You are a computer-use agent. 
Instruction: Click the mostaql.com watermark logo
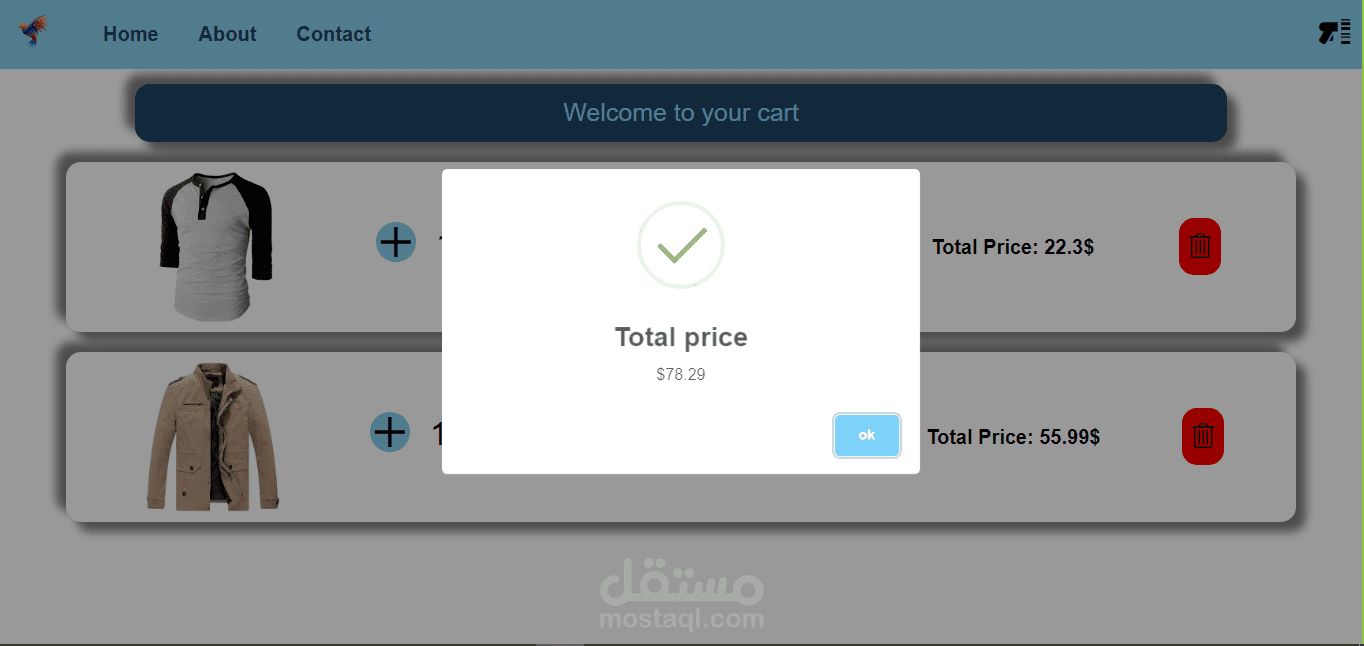tap(682, 596)
